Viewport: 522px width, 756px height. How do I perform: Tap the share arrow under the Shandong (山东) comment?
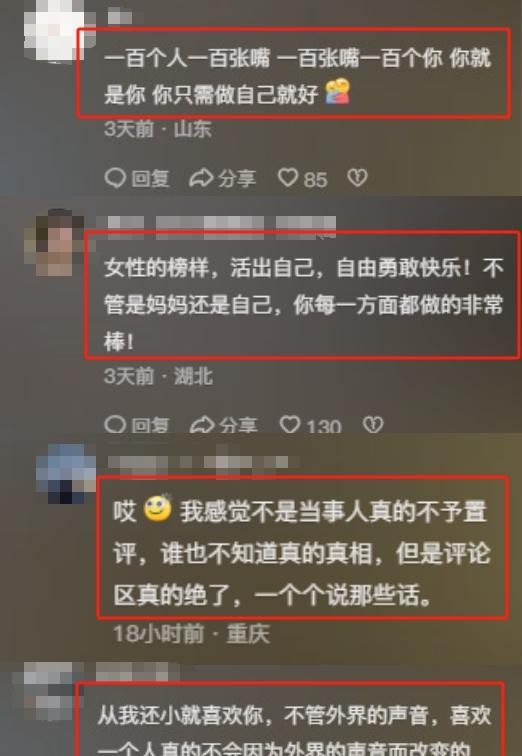201,178
